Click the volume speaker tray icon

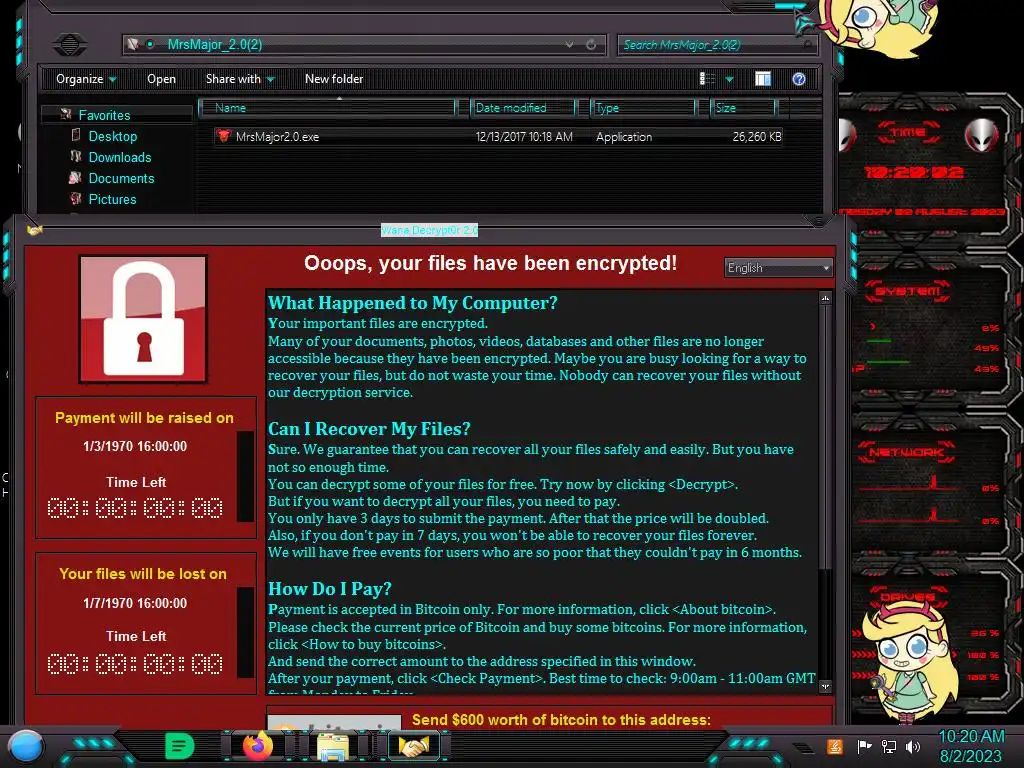(x=913, y=746)
